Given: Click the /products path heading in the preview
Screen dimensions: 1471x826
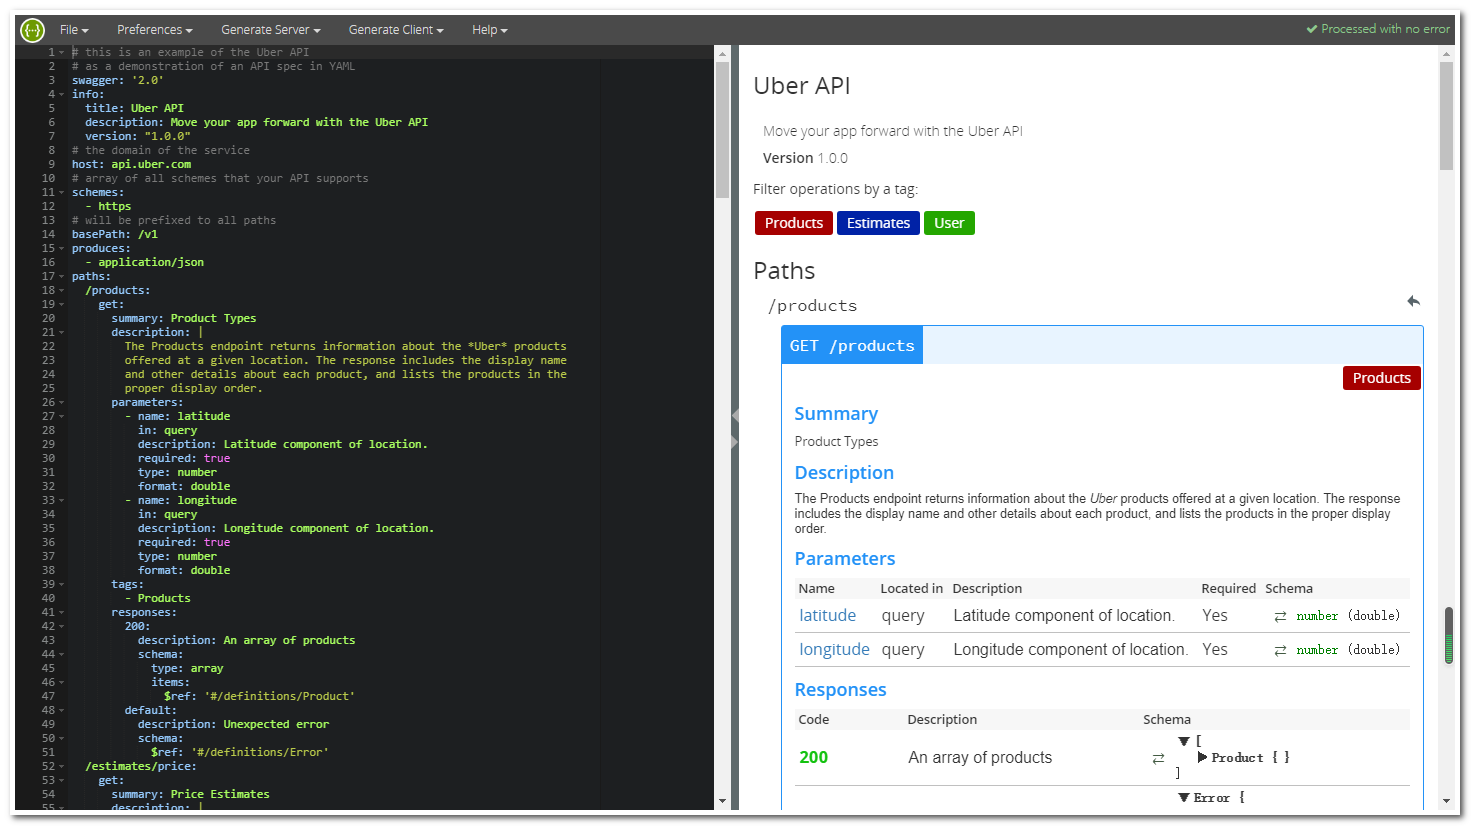Looking at the screenshot, I should click(812, 306).
